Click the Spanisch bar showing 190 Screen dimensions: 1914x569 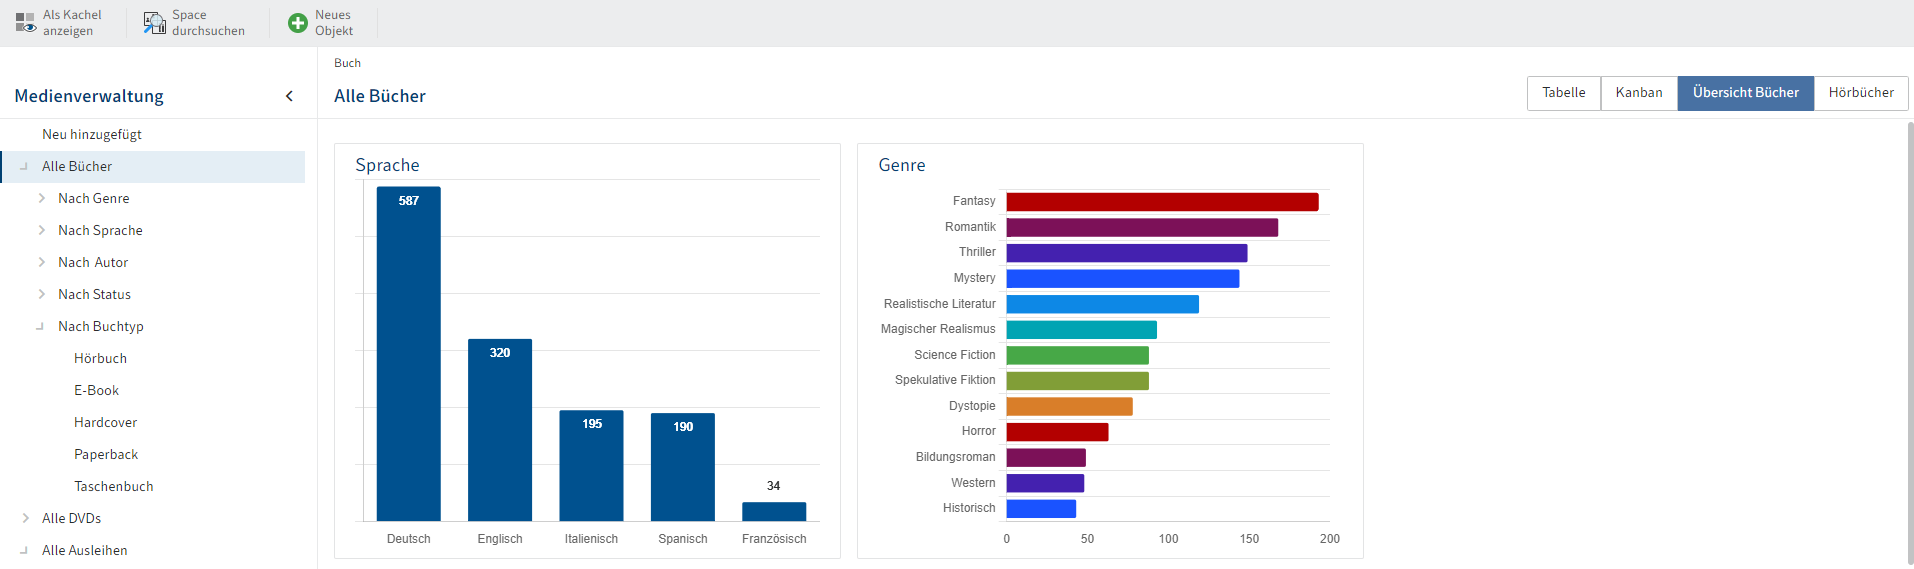point(683,467)
